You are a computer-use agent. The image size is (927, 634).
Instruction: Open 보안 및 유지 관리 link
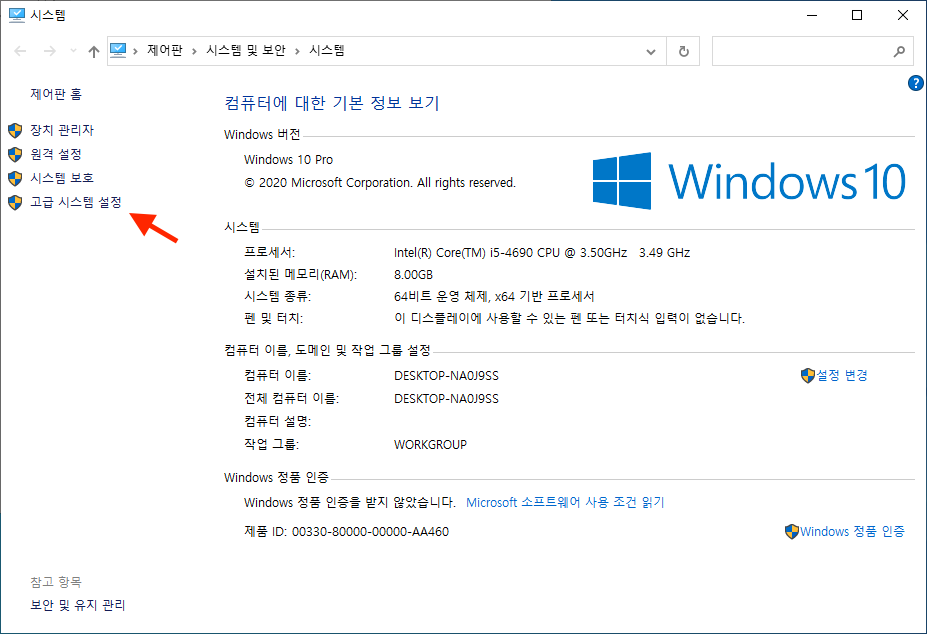click(78, 606)
